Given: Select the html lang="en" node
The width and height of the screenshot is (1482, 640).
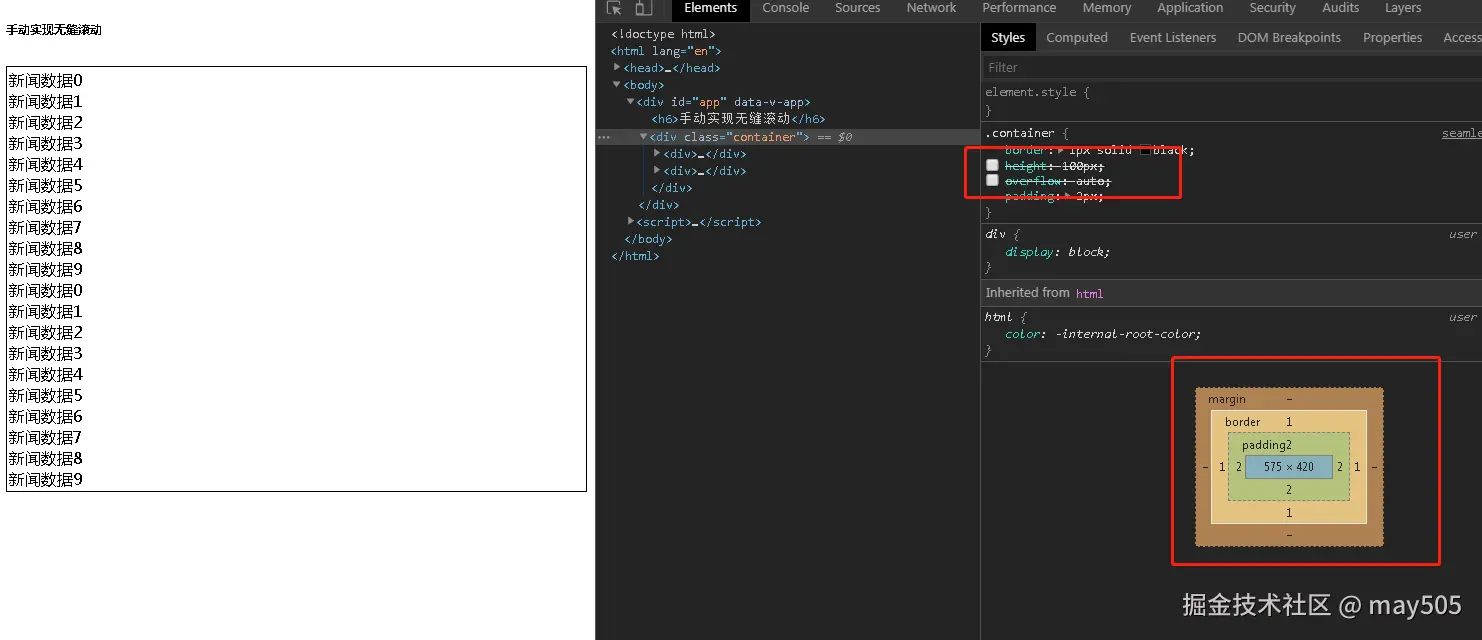Looking at the screenshot, I should pyautogui.click(x=666, y=51).
